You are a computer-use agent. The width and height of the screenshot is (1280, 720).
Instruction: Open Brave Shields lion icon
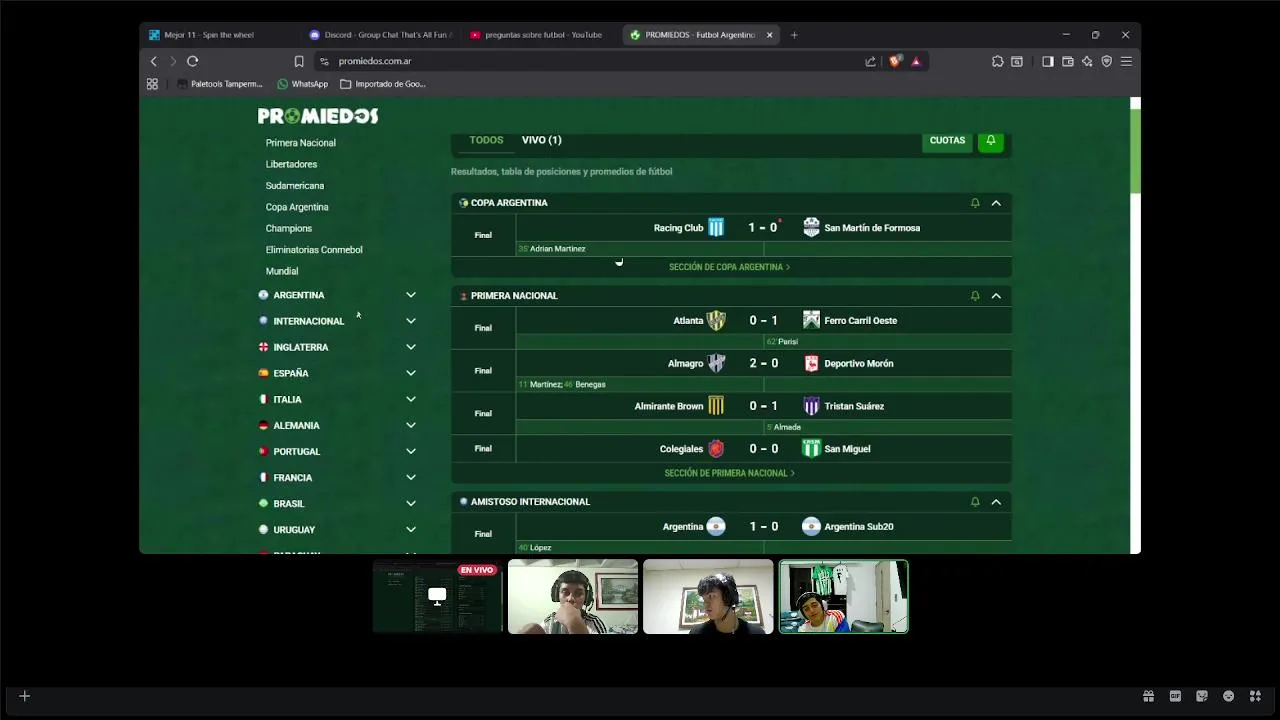pos(895,61)
